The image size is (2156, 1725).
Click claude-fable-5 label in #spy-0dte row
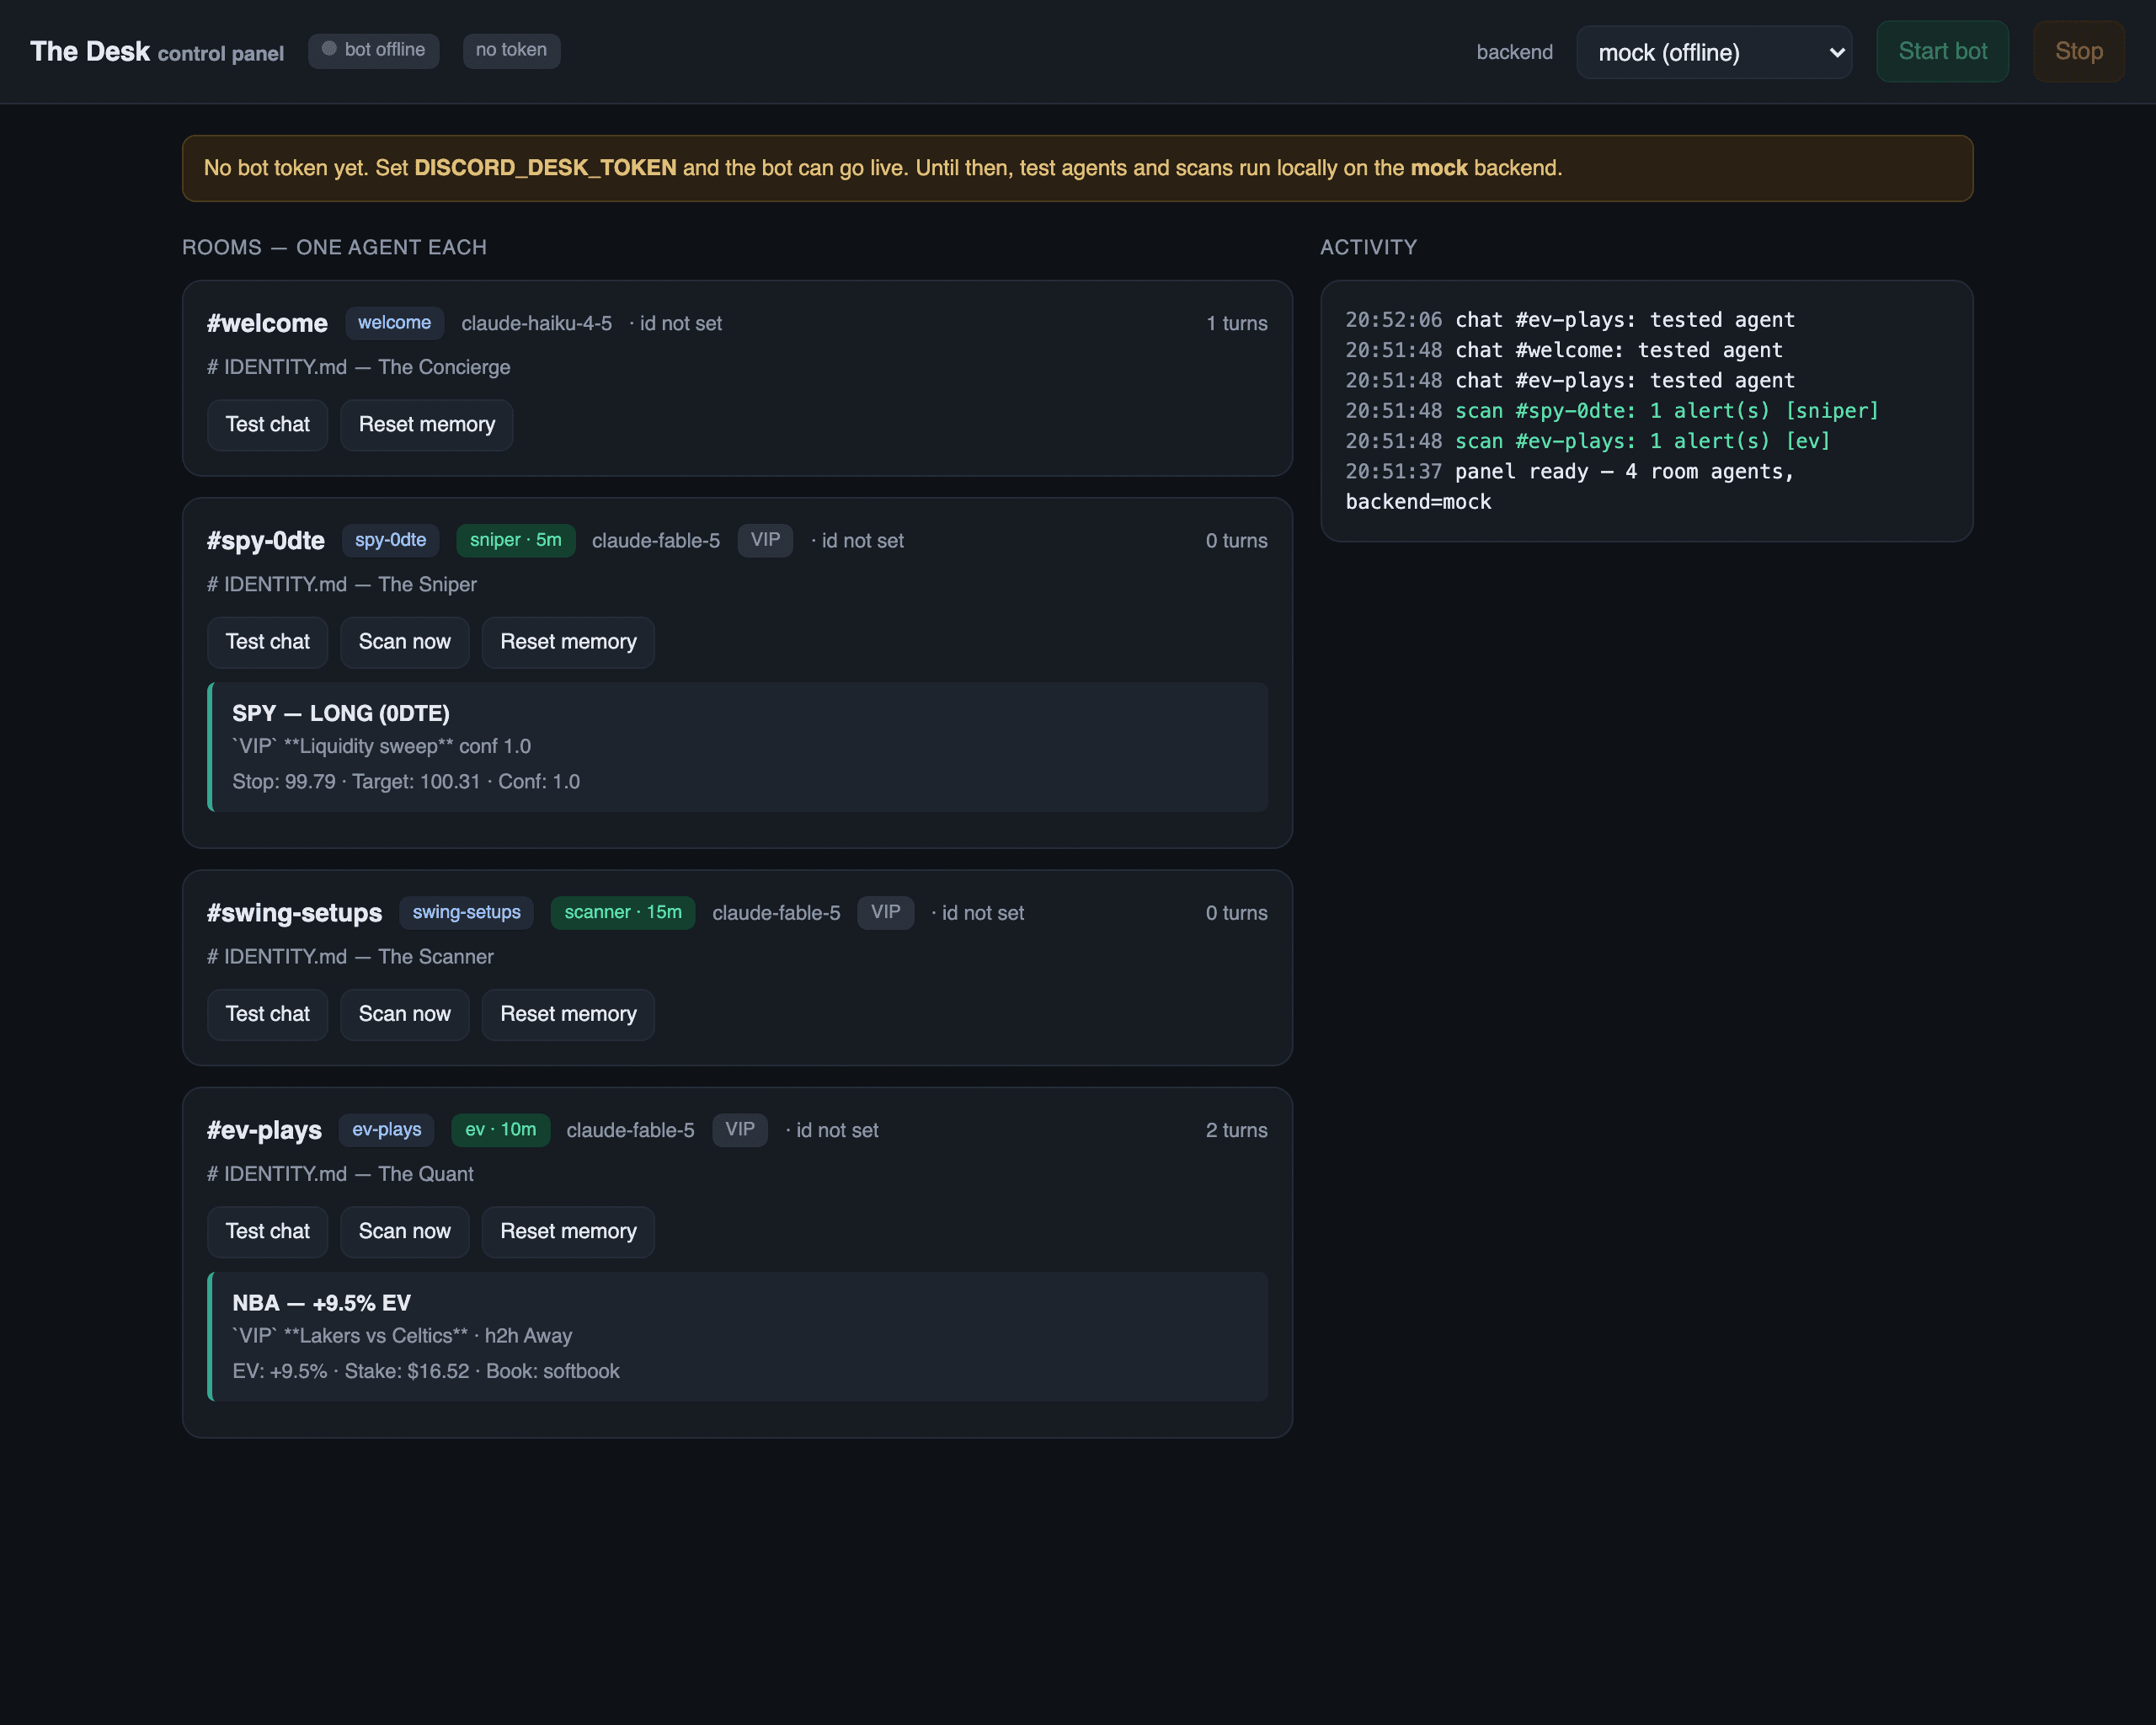(655, 541)
